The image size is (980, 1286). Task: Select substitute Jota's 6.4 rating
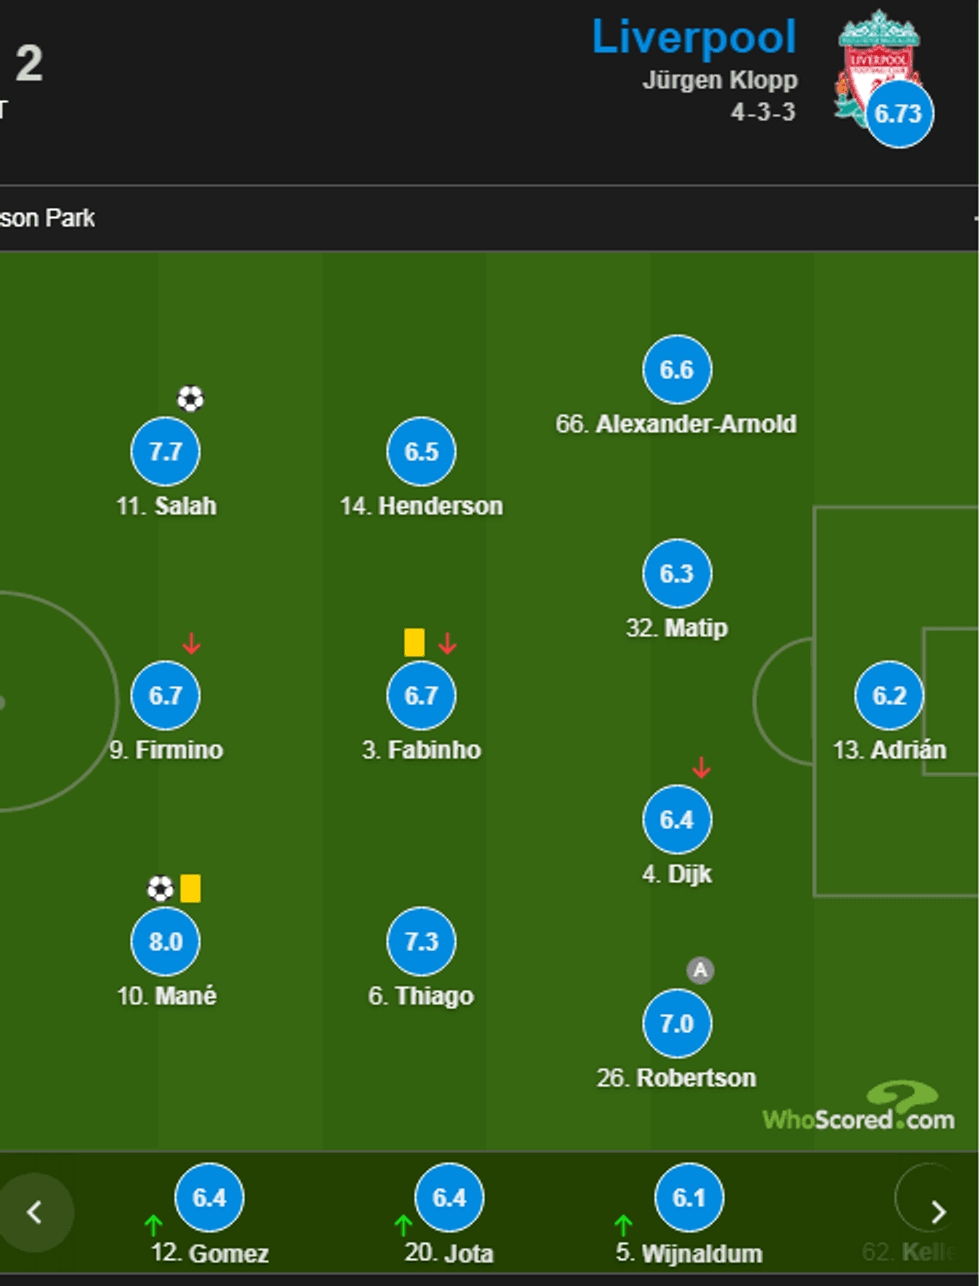point(449,1198)
